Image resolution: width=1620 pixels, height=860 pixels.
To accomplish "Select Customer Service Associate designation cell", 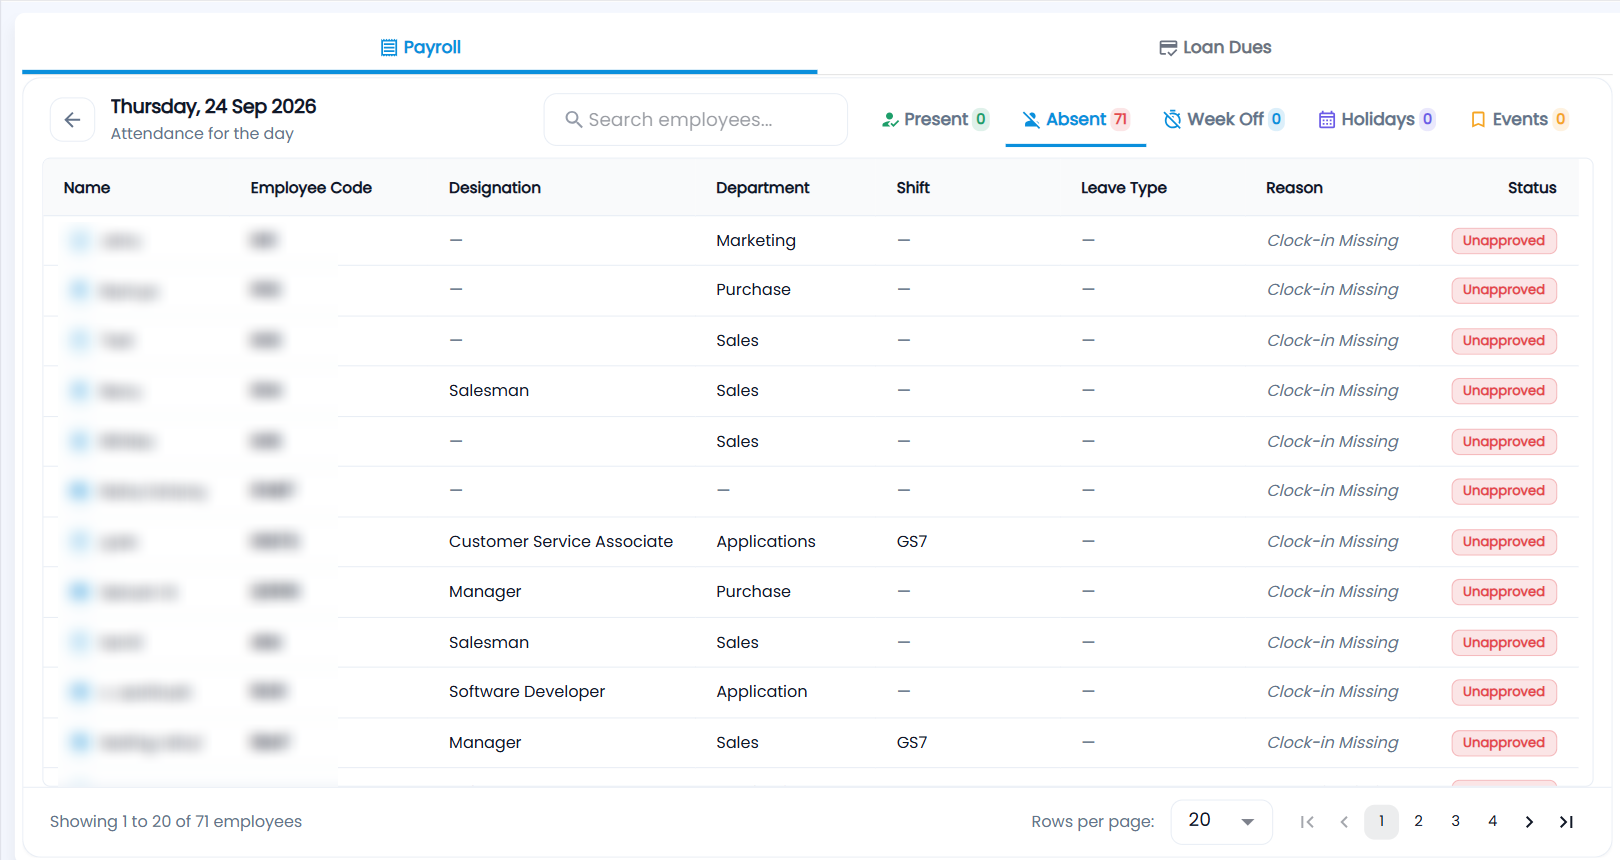I will 561,542.
